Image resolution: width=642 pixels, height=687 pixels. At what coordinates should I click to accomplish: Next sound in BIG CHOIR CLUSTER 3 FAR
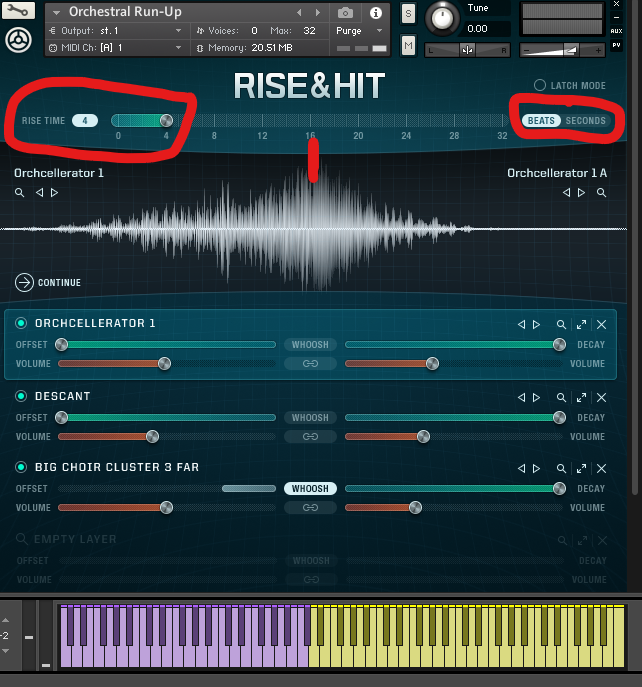(536, 468)
